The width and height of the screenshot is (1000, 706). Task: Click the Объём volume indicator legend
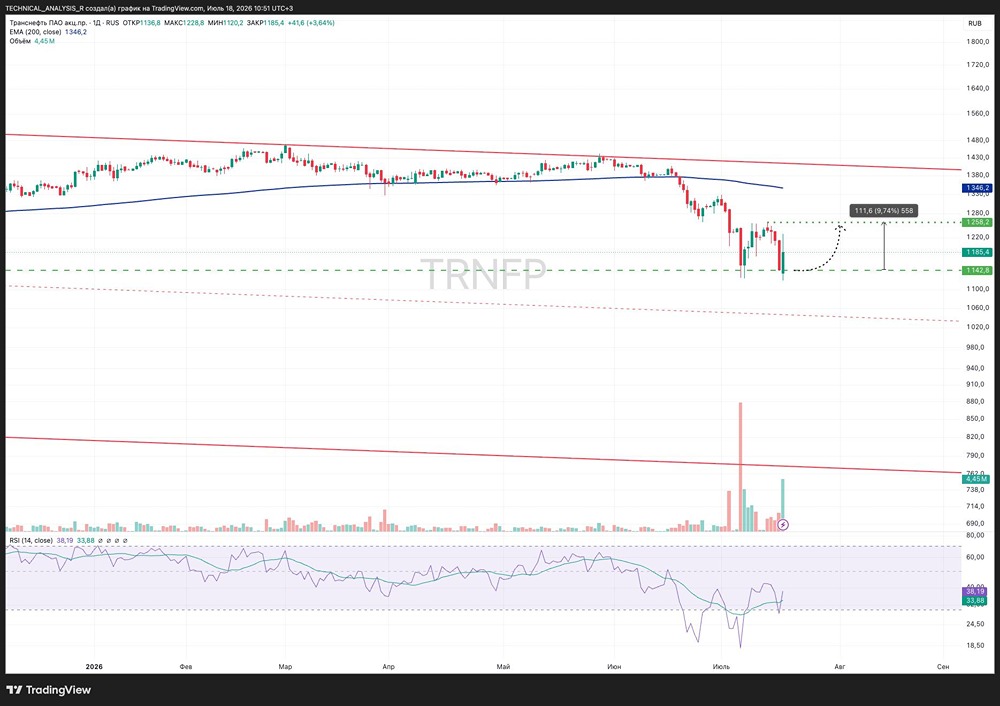point(20,41)
